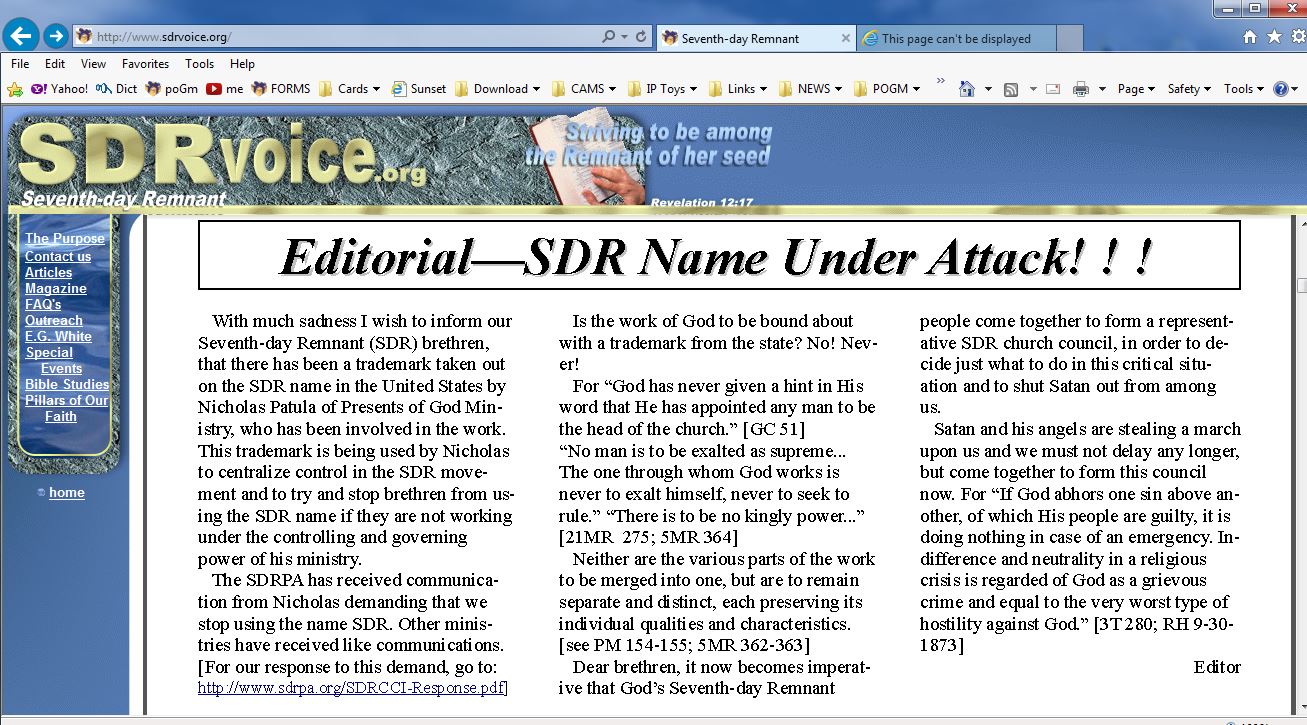Open the Home button dropdown arrow
1307x725 pixels.
pos(988,89)
